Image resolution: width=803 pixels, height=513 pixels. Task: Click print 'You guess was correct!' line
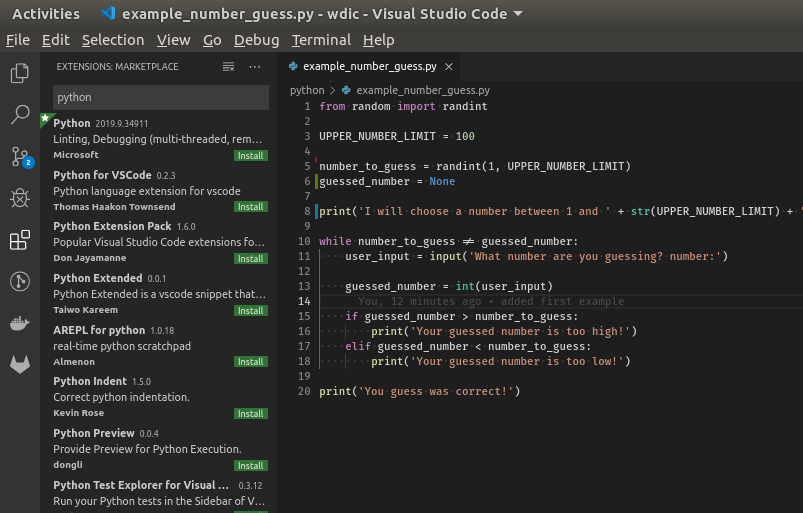(419, 391)
